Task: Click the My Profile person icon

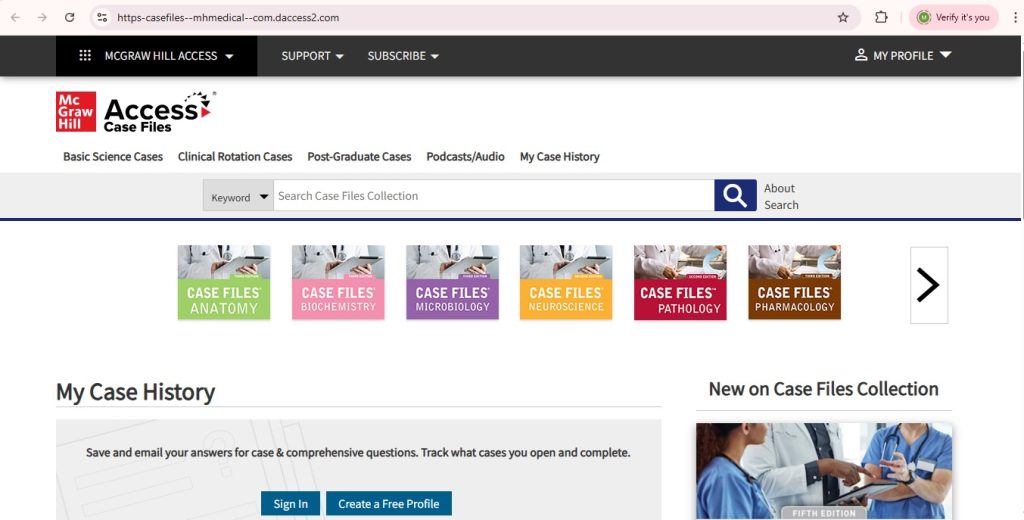Action: (861, 55)
